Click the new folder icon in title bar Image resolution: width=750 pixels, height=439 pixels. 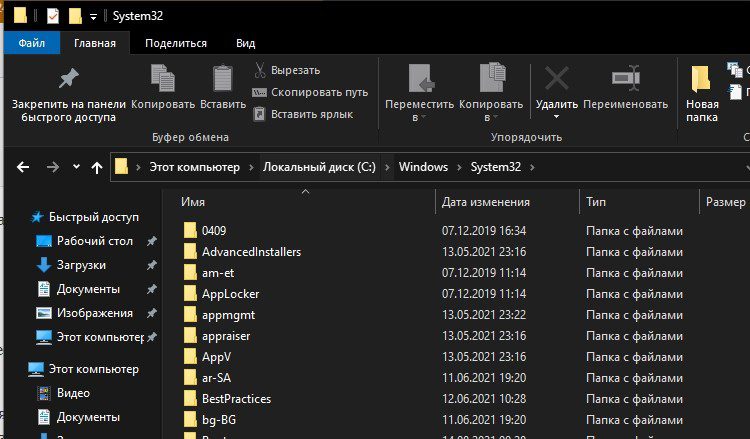(x=75, y=16)
